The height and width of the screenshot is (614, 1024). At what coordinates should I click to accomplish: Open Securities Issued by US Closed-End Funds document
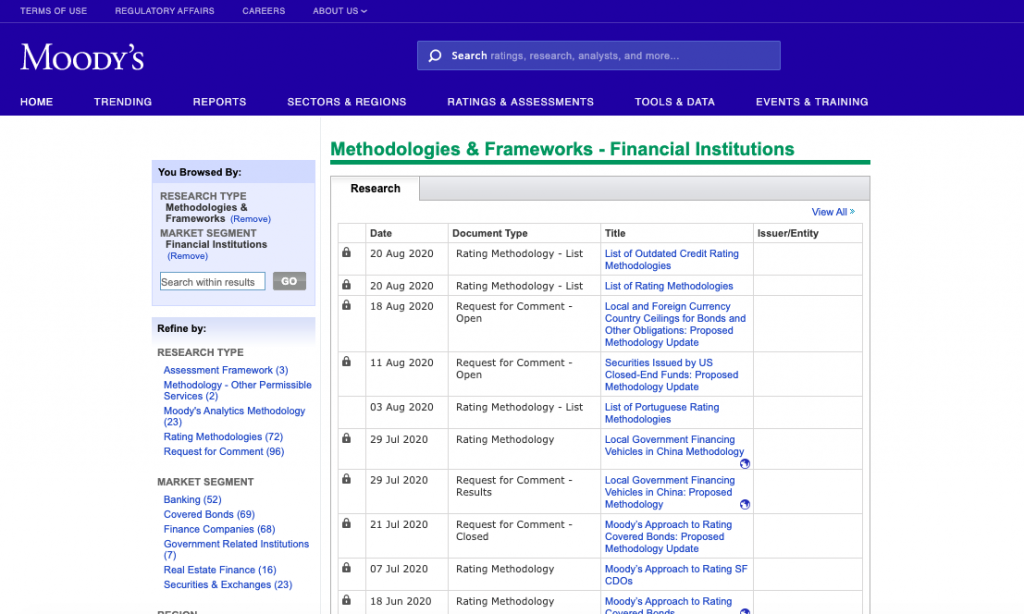(671, 375)
